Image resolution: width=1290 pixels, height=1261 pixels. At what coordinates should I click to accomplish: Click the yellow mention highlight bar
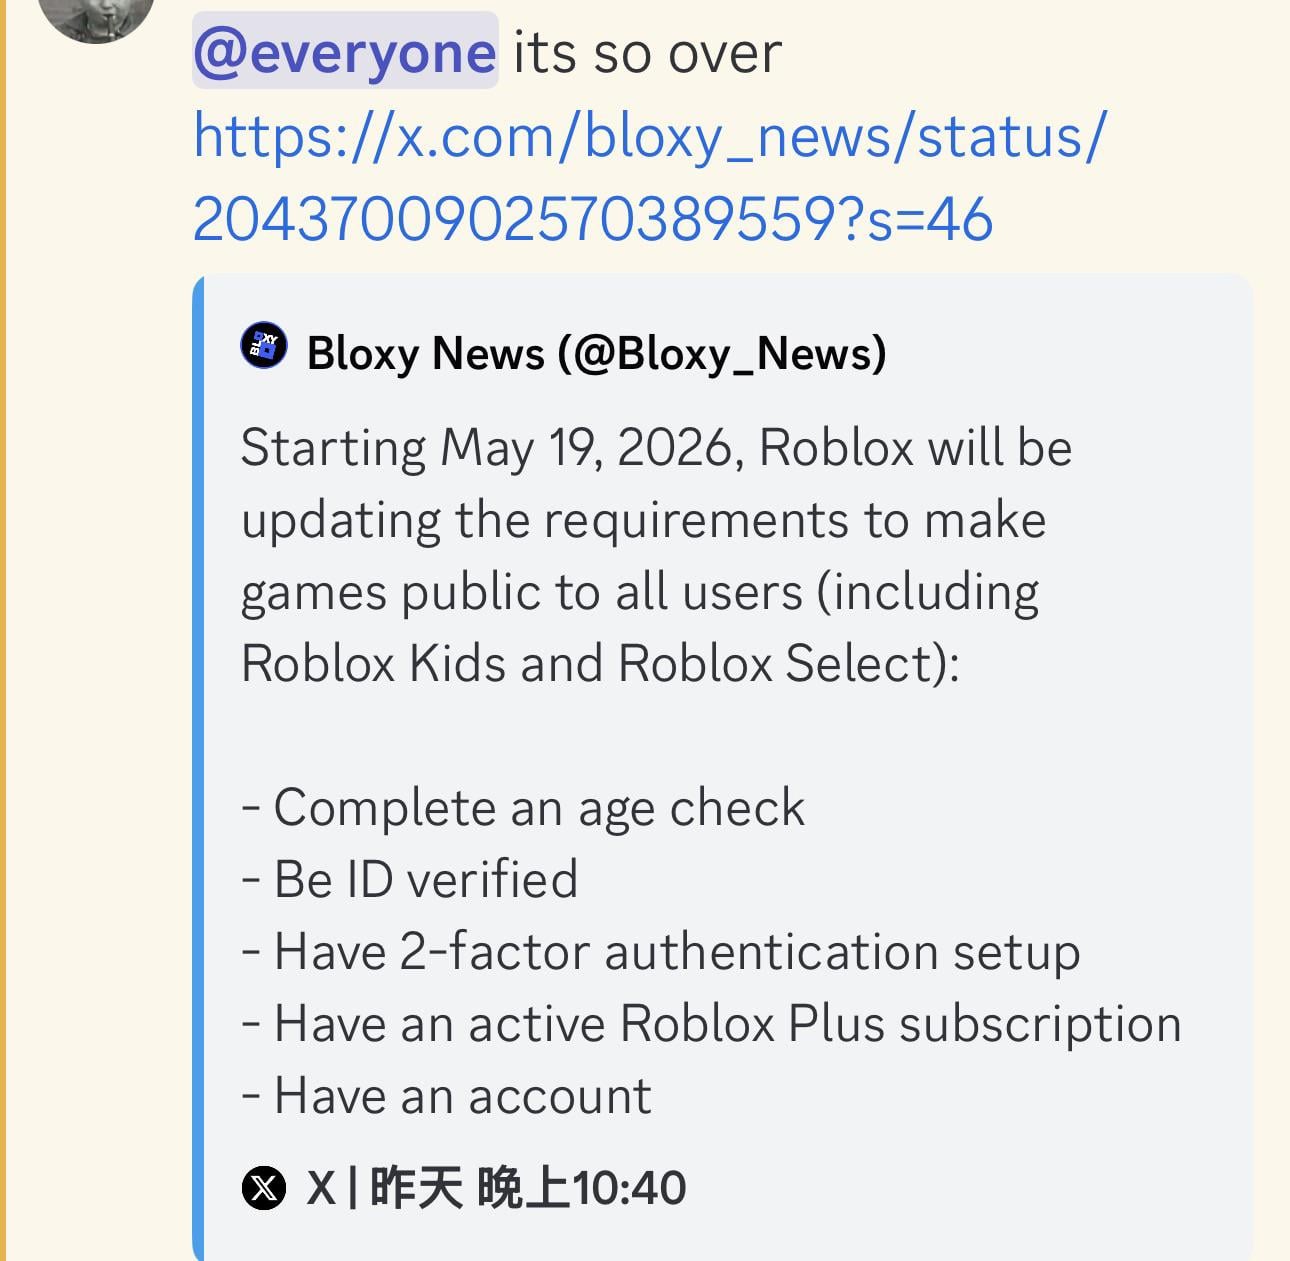[x=3, y=630]
